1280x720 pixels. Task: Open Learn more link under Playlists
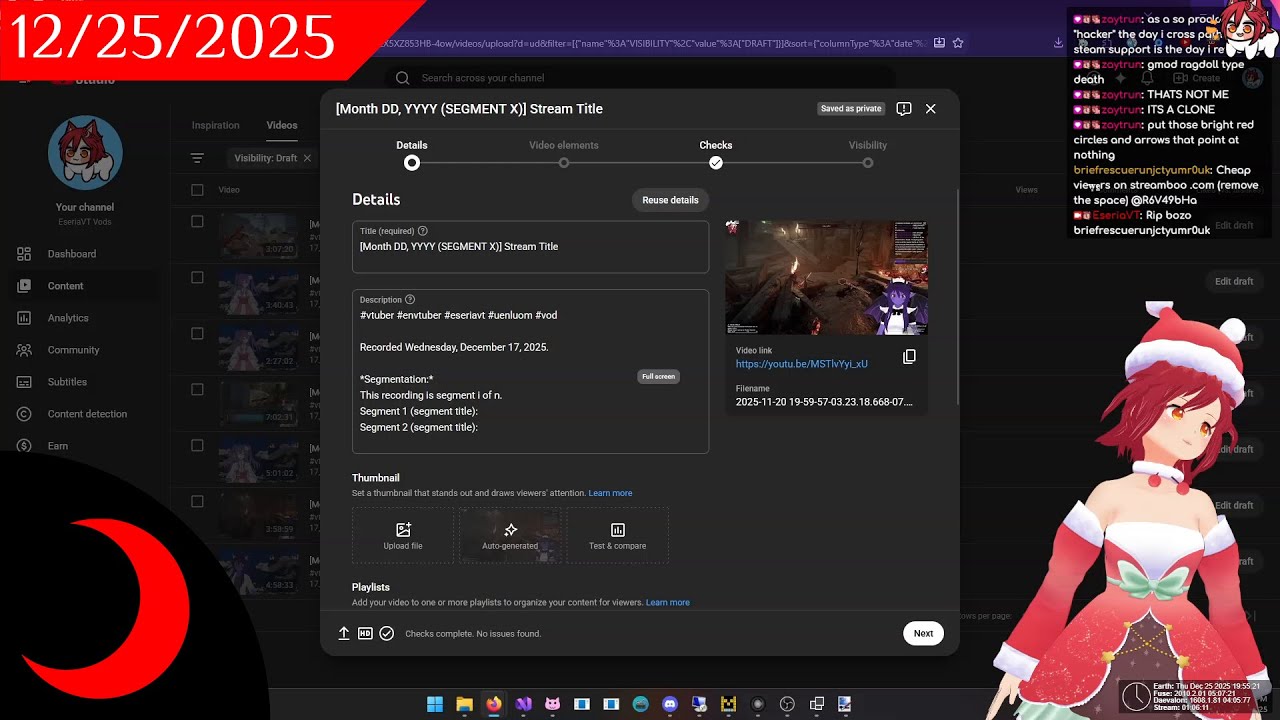tap(668, 603)
